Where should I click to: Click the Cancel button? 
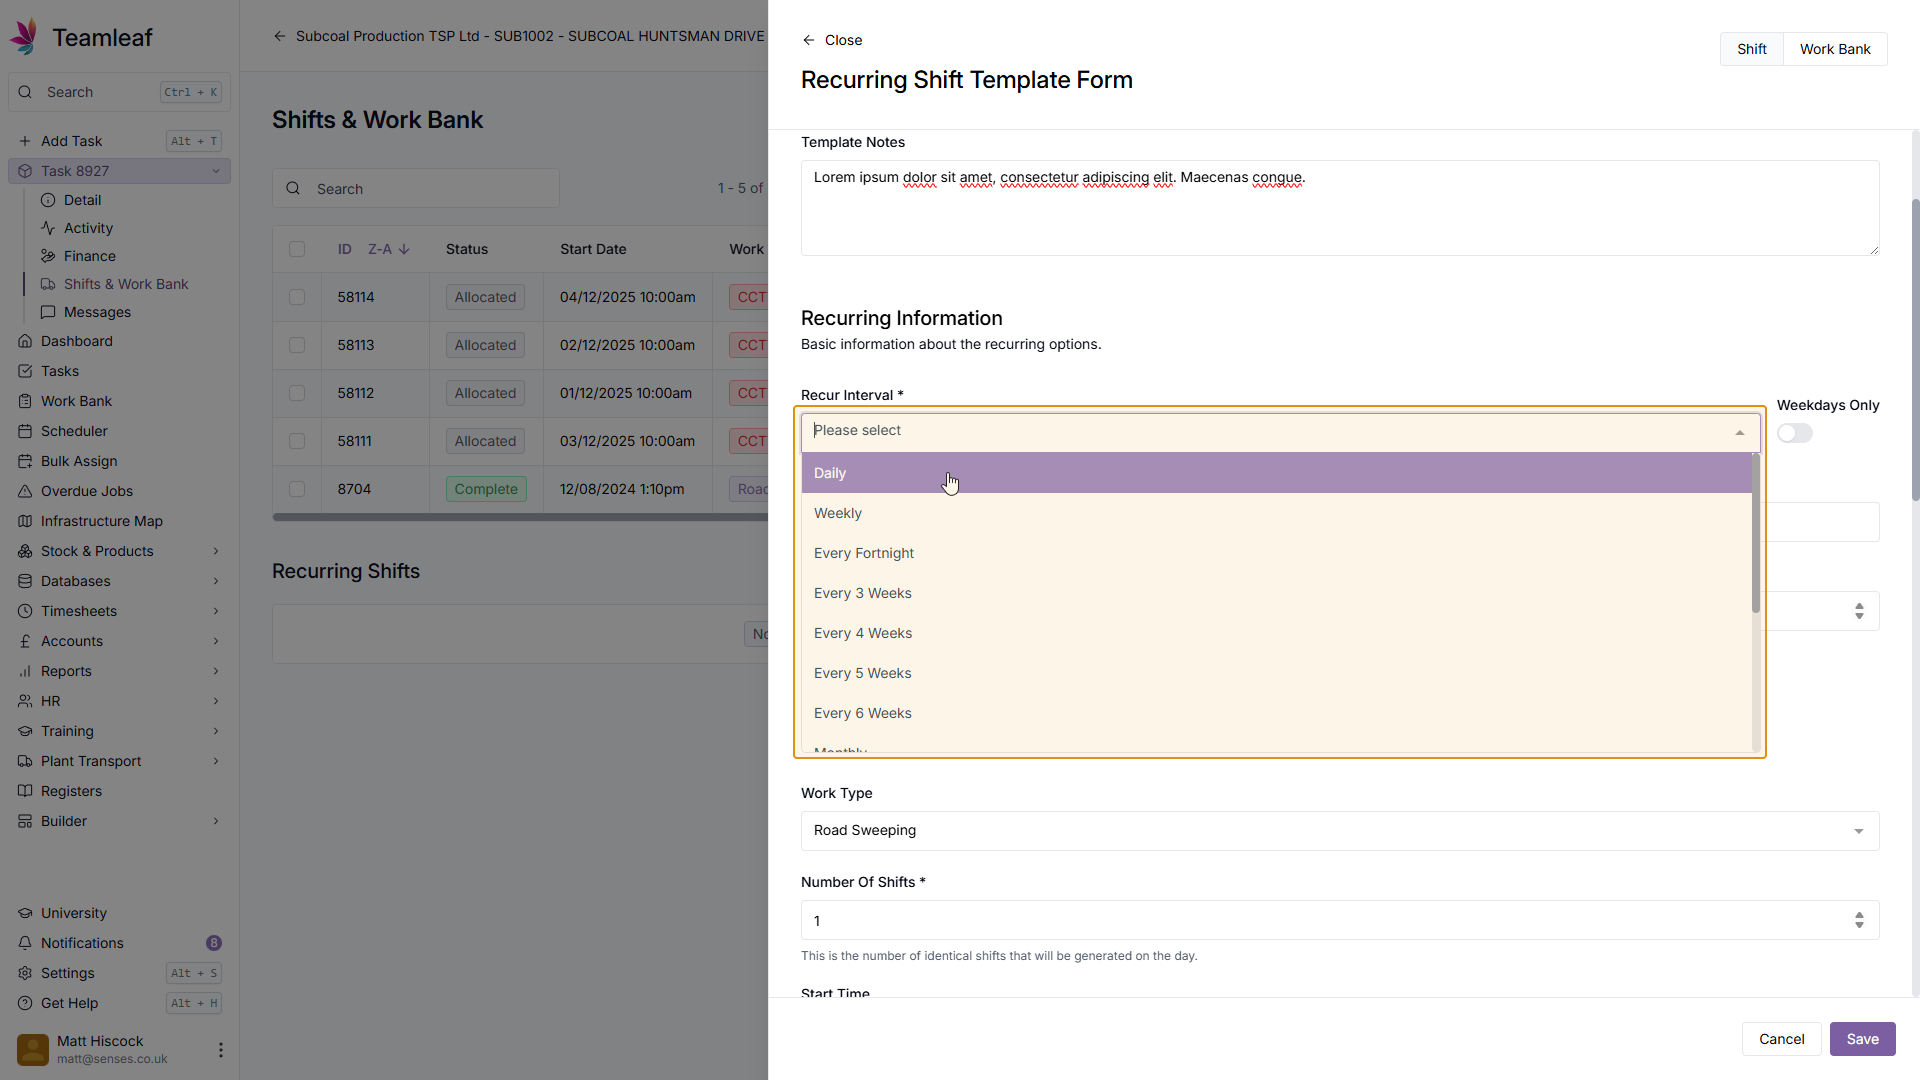[1781, 1039]
